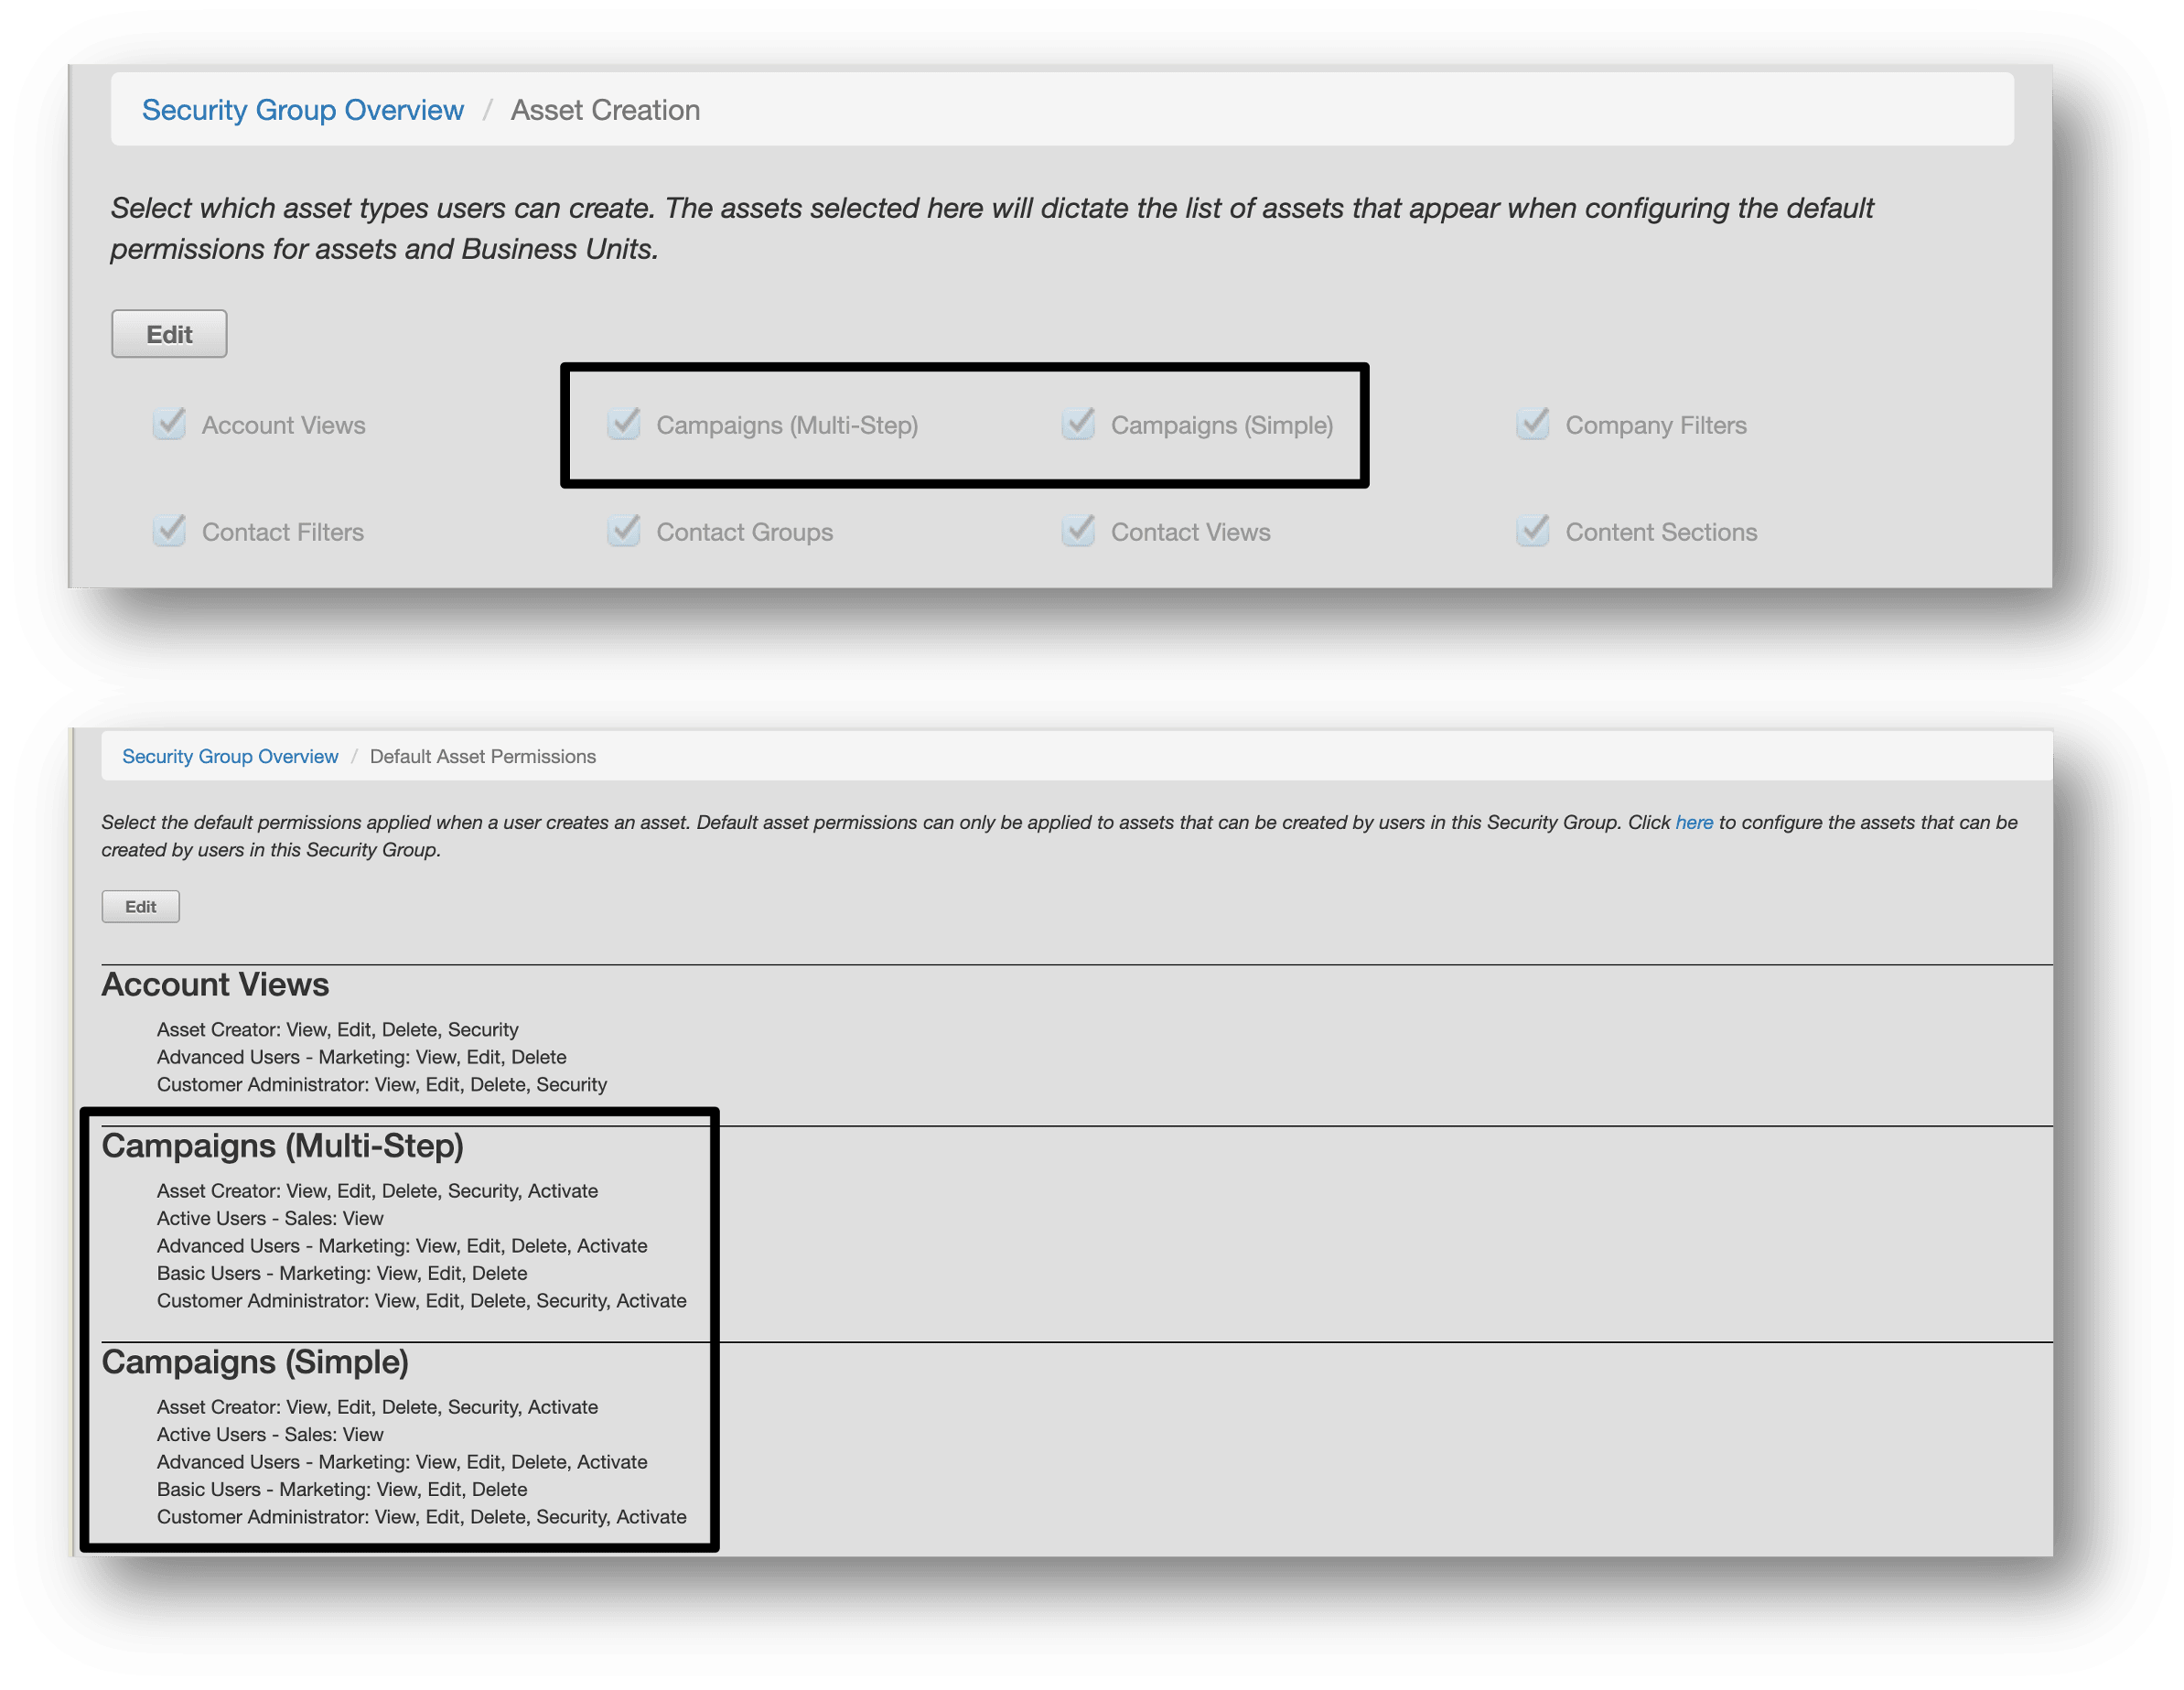This screenshot has width=2184, height=1690.
Task: Click the checkmark icon beside Campaigns (Multi-Step)
Action: tap(624, 424)
